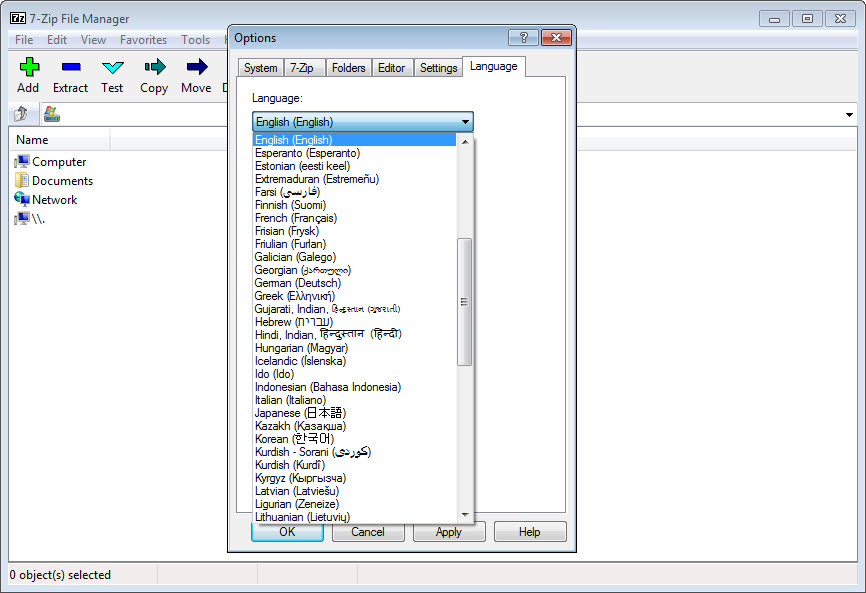
Task: Select Extremaduran (Estremeñu)
Action: pyautogui.click(x=355, y=179)
